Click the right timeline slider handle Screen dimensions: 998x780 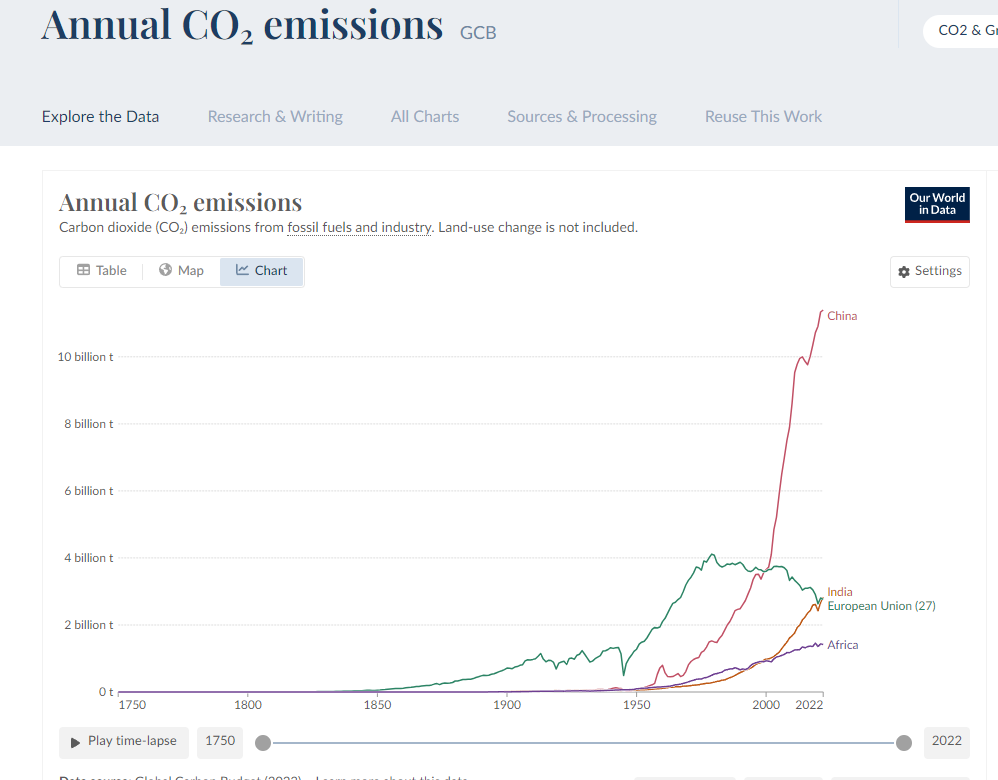coord(904,742)
